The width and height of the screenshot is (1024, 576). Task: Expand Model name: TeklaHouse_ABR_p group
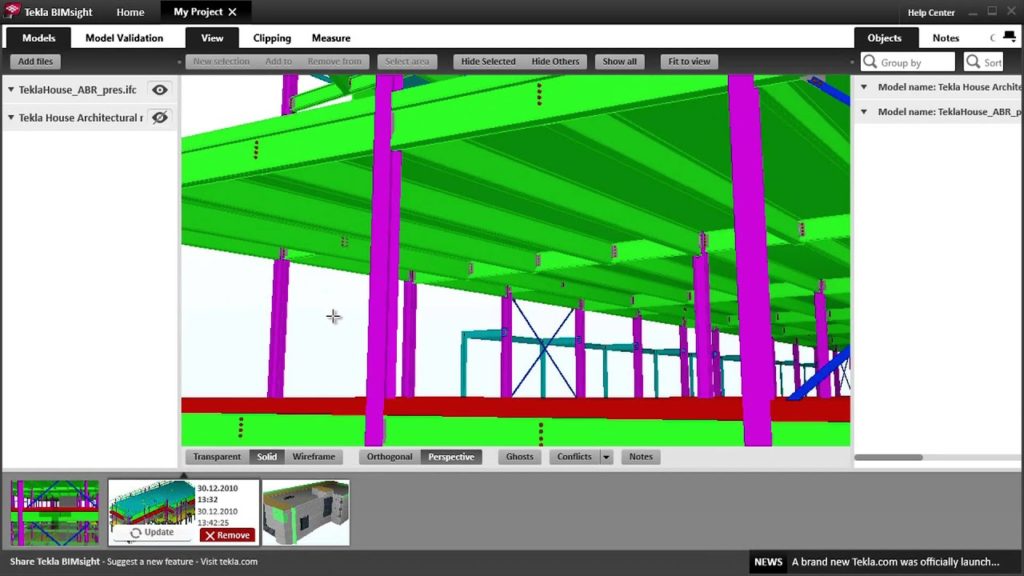864,112
